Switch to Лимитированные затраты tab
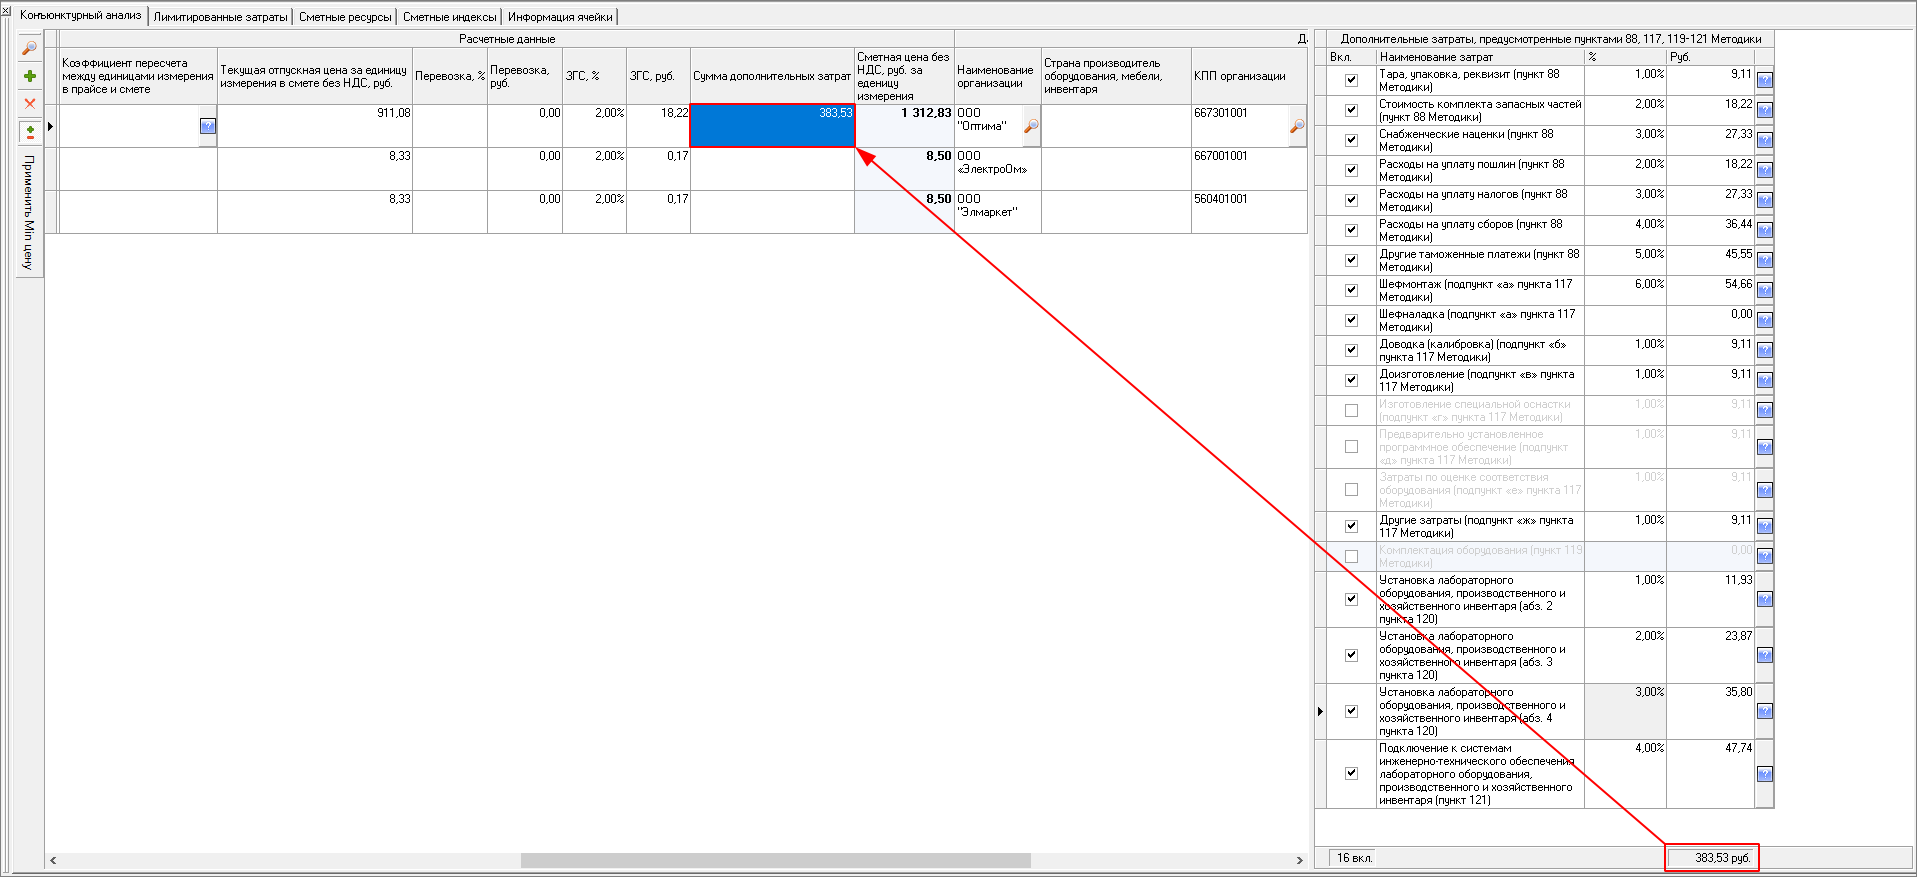Viewport: 1917px width, 877px height. pyautogui.click(x=220, y=17)
